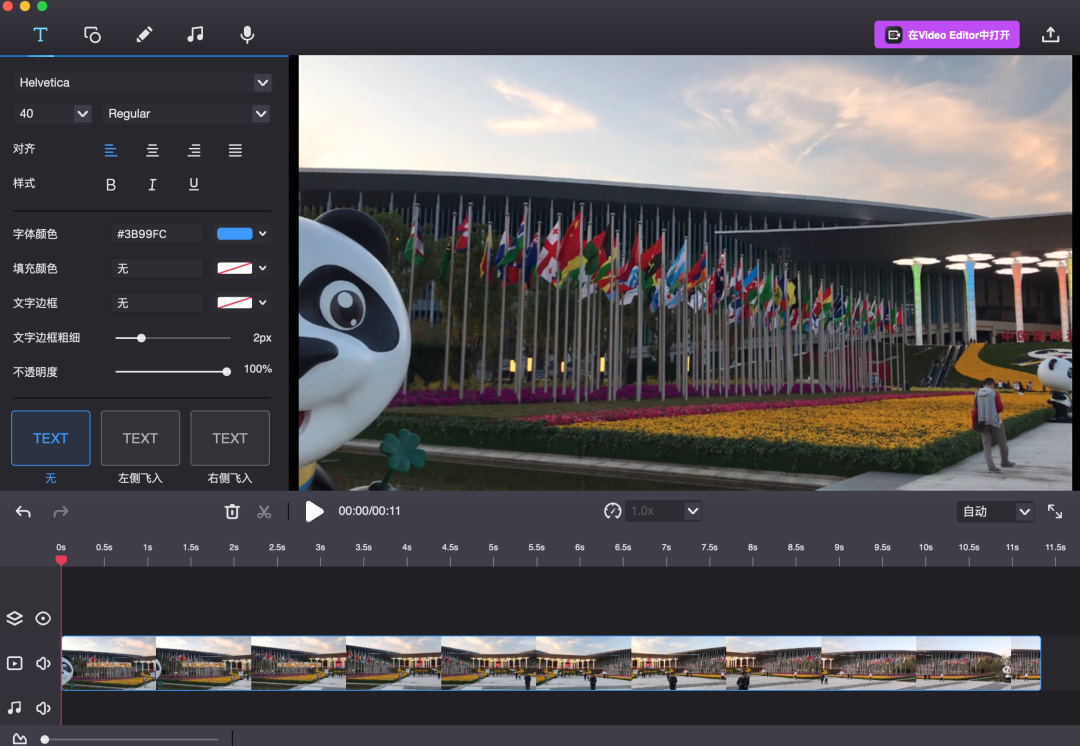Click the playback speed gauge icon
The width and height of the screenshot is (1080, 746).
(x=612, y=511)
